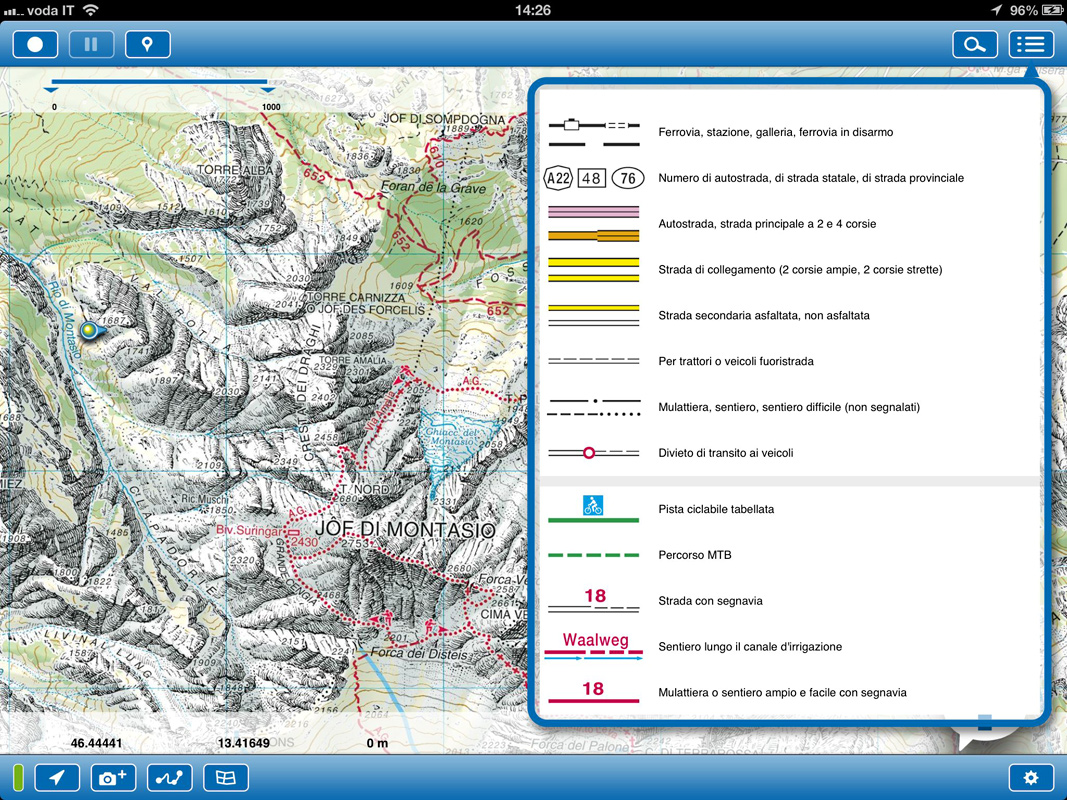
Task: Click the 'TORRE CARNIZZA' map label
Action: pos(356,297)
